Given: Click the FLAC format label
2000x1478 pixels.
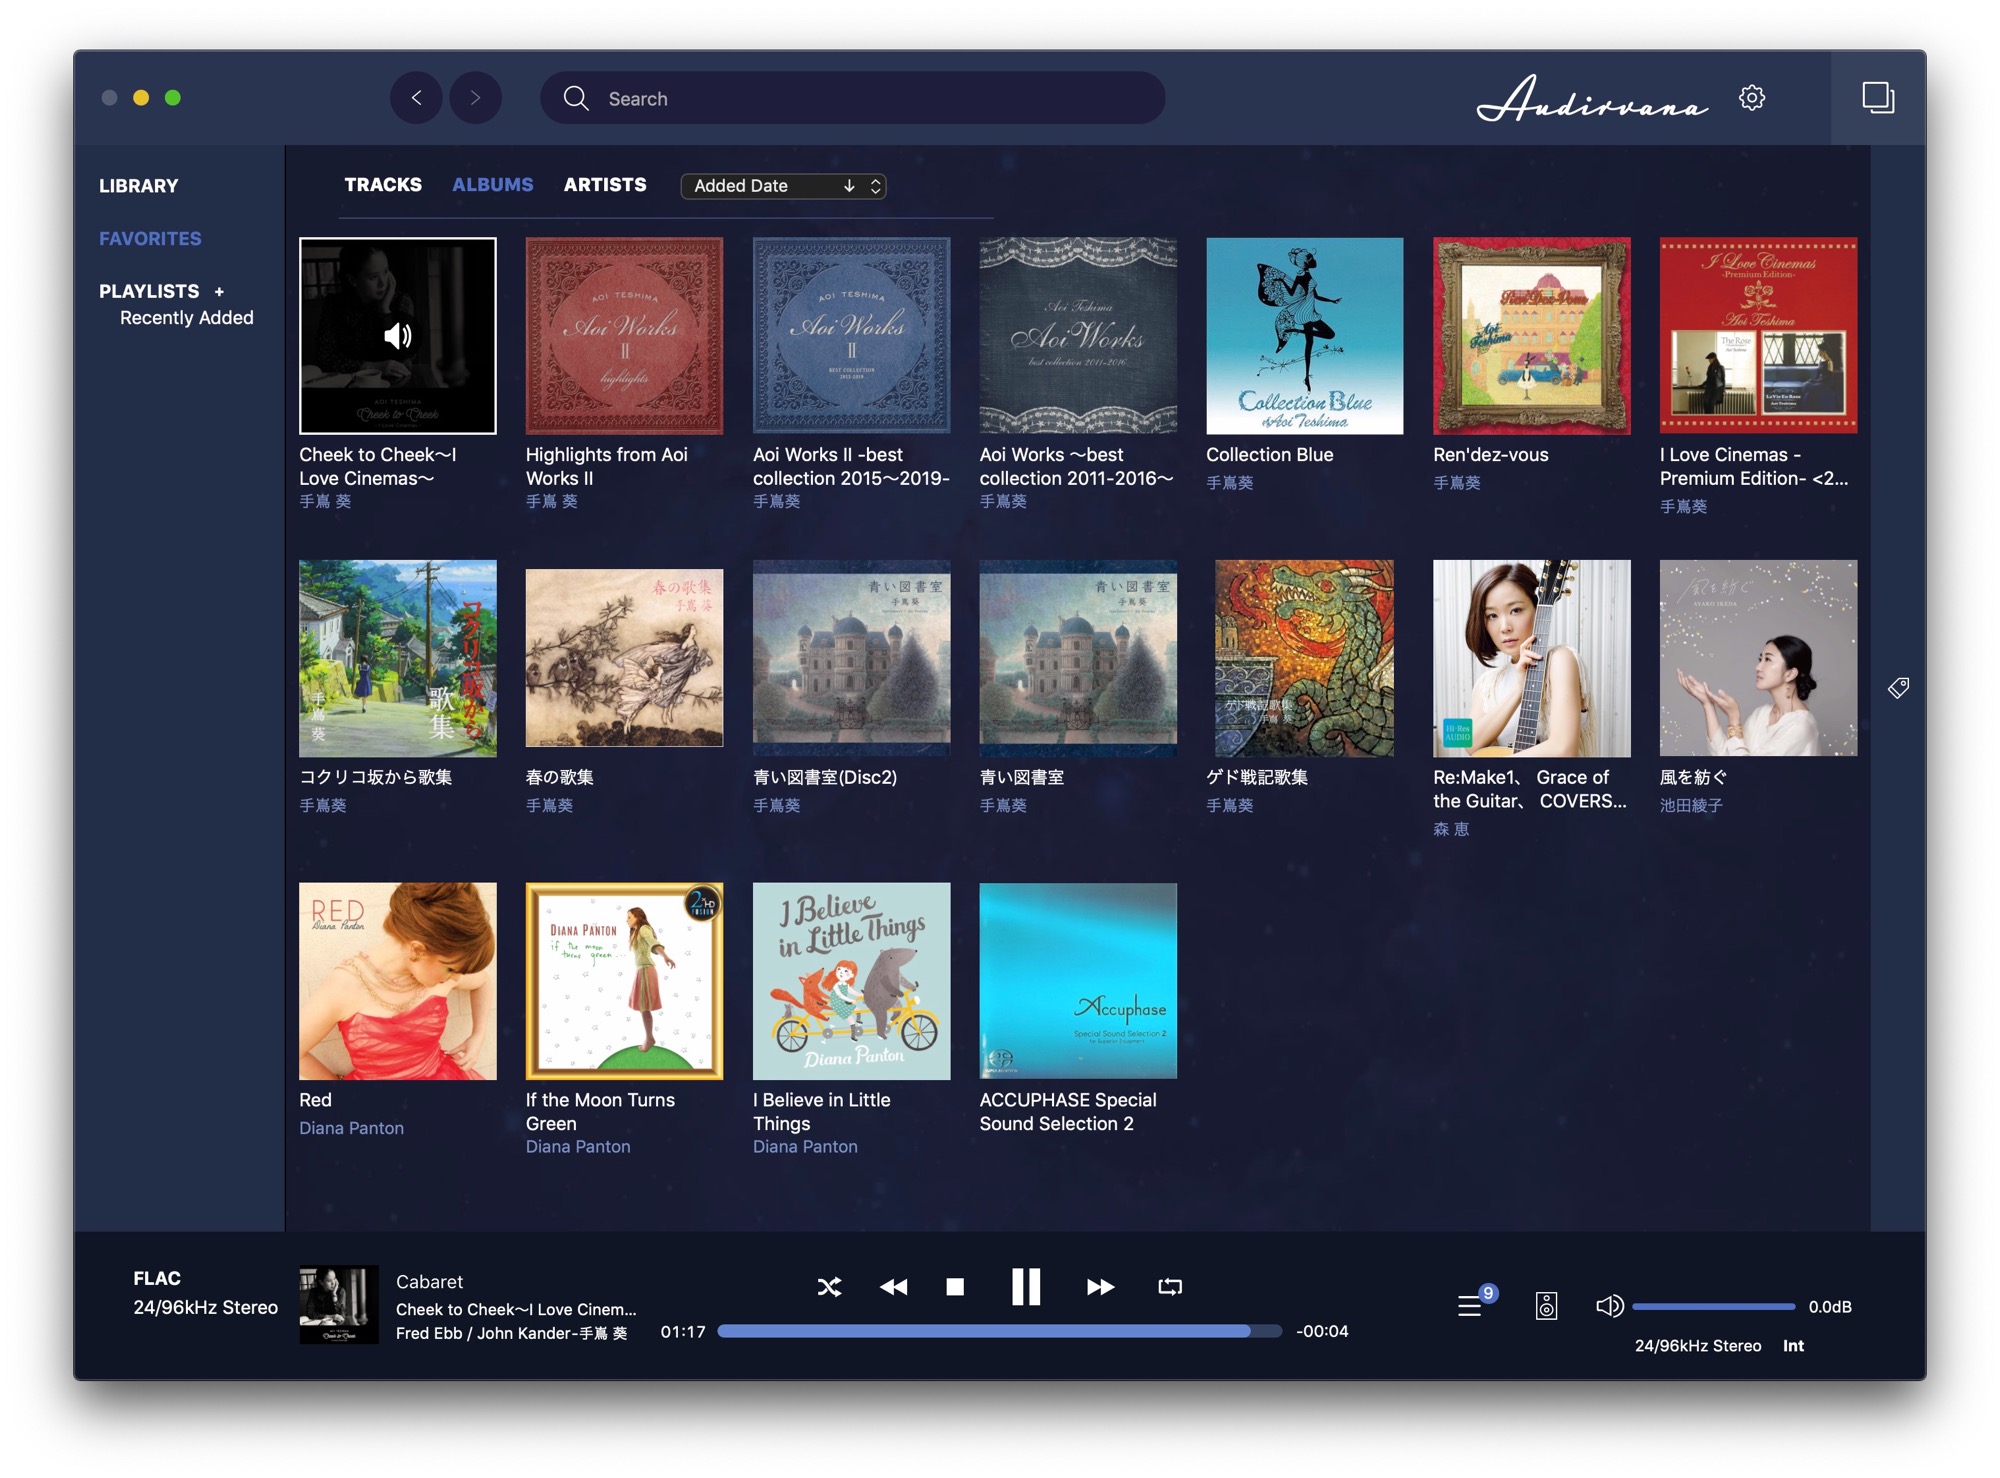Looking at the screenshot, I should 157,1279.
